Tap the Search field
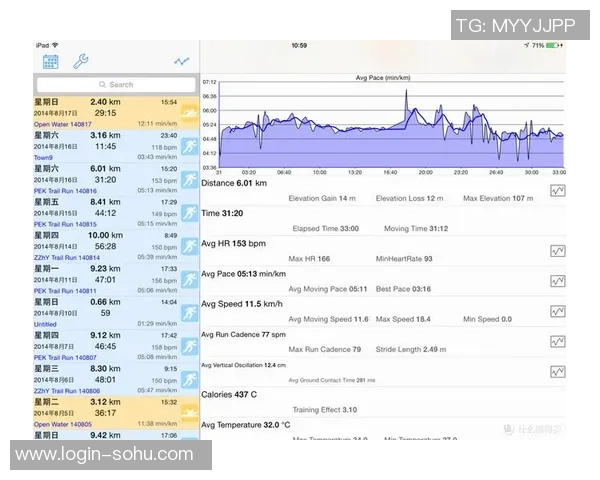The height and width of the screenshot is (480, 600). pos(115,85)
